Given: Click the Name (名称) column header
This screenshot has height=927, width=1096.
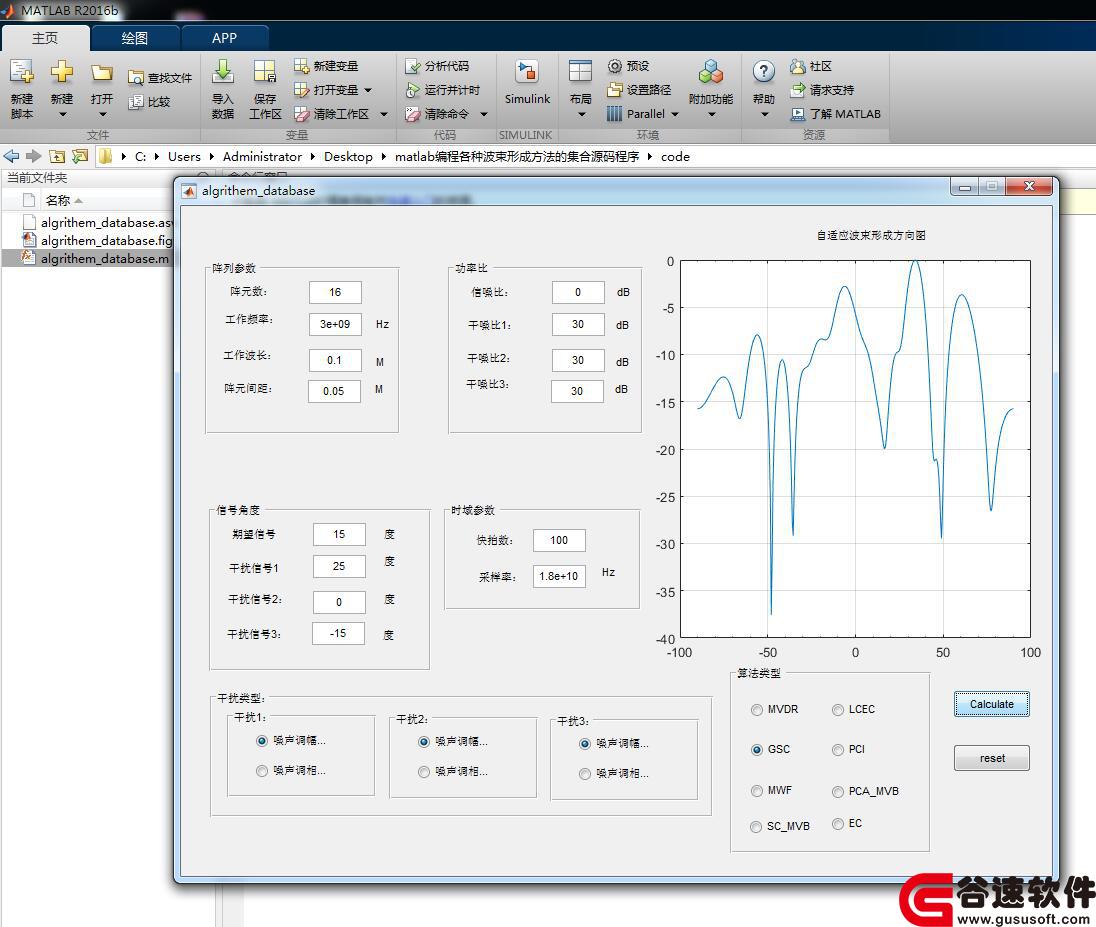Looking at the screenshot, I should pos(58,201).
